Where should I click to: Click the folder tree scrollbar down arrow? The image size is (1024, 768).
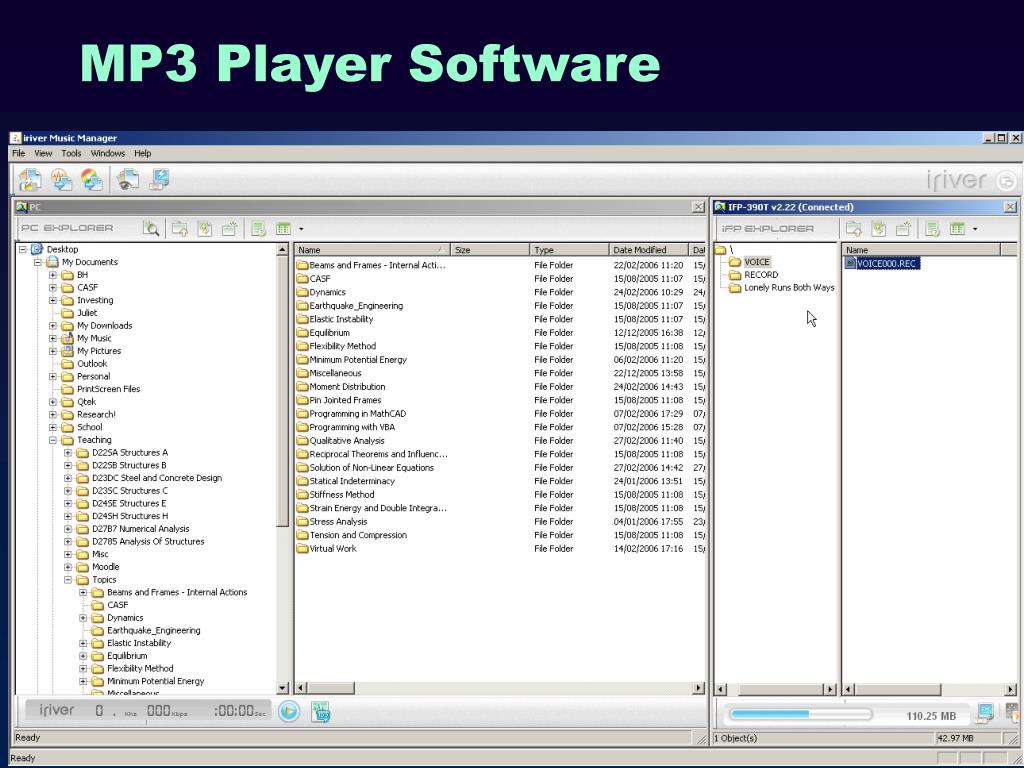282,688
